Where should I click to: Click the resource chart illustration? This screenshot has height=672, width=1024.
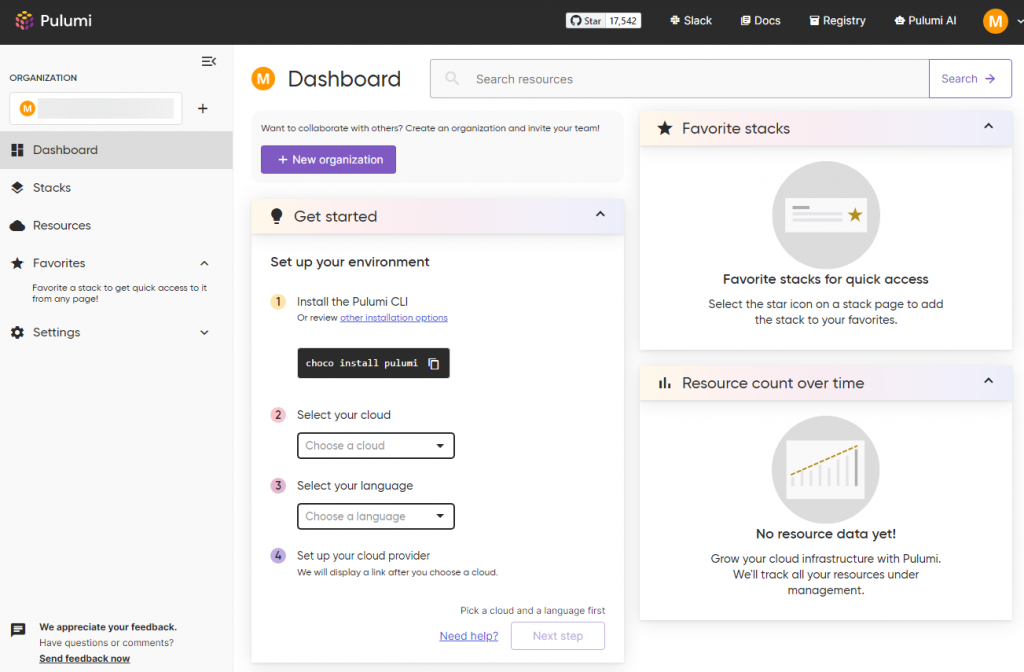point(826,470)
